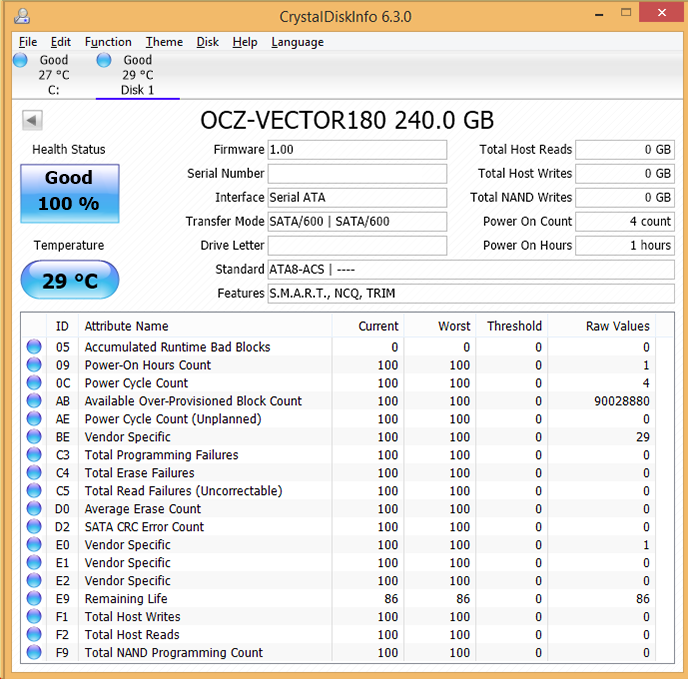Click the C: drive status orb

[x=20, y=60]
